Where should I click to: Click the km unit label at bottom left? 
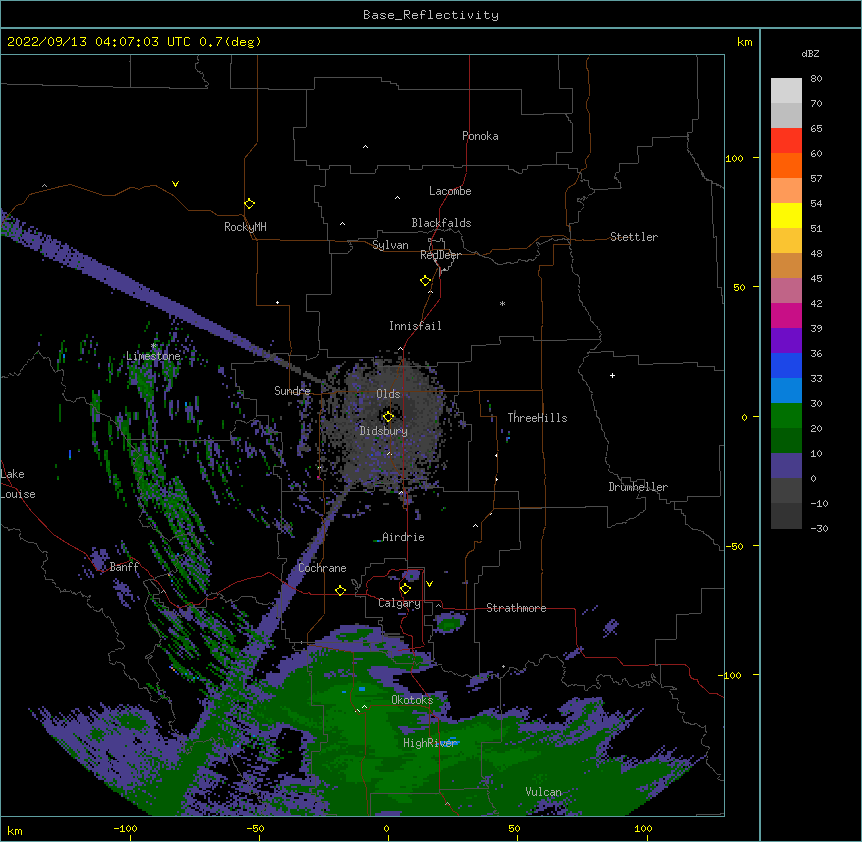(15, 830)
